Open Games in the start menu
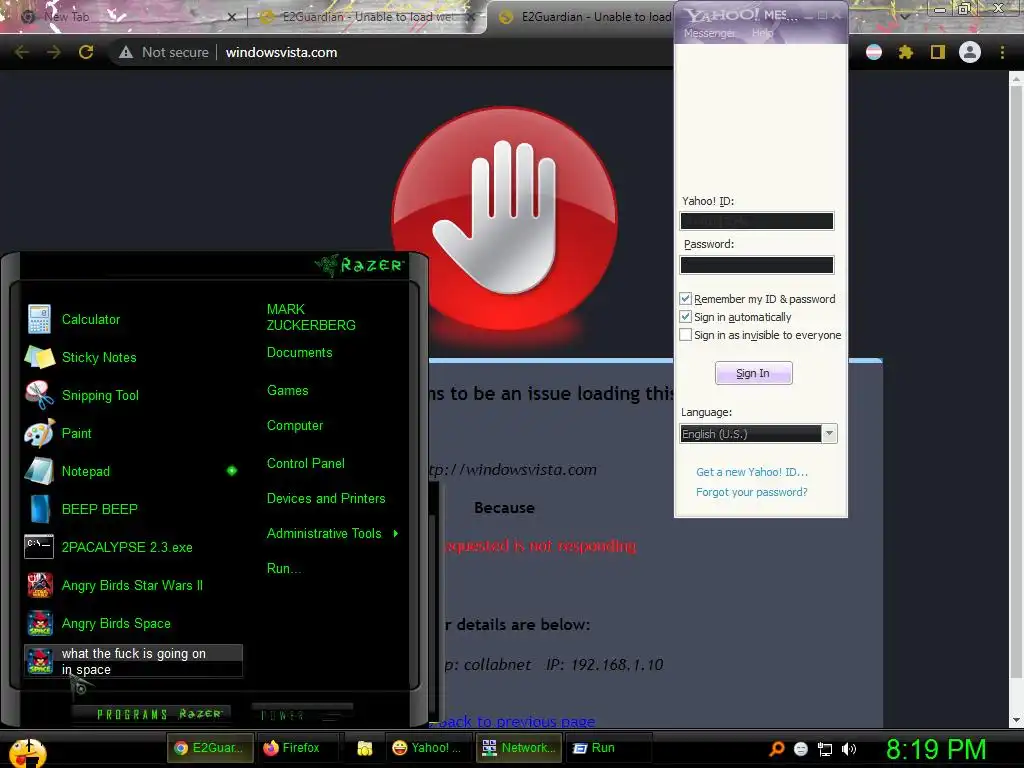1024x768 pixels. 287,391
